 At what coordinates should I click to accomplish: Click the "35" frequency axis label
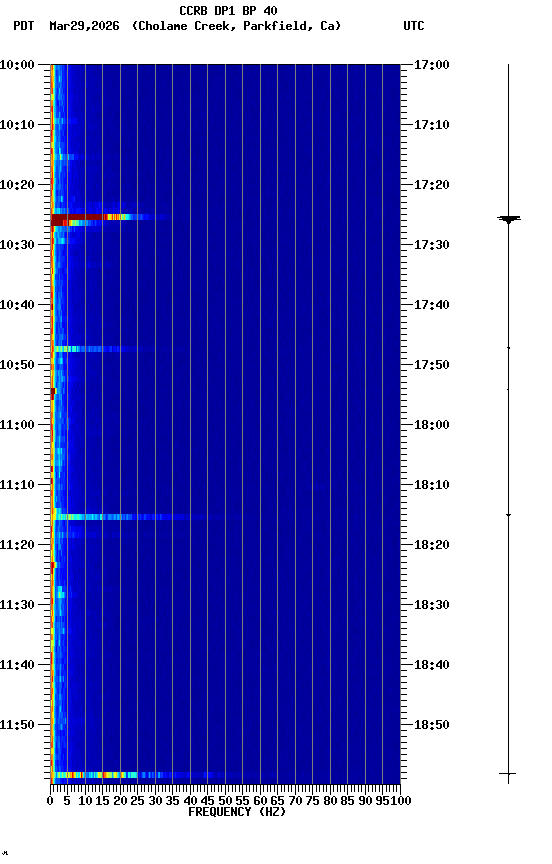(172, 802)
